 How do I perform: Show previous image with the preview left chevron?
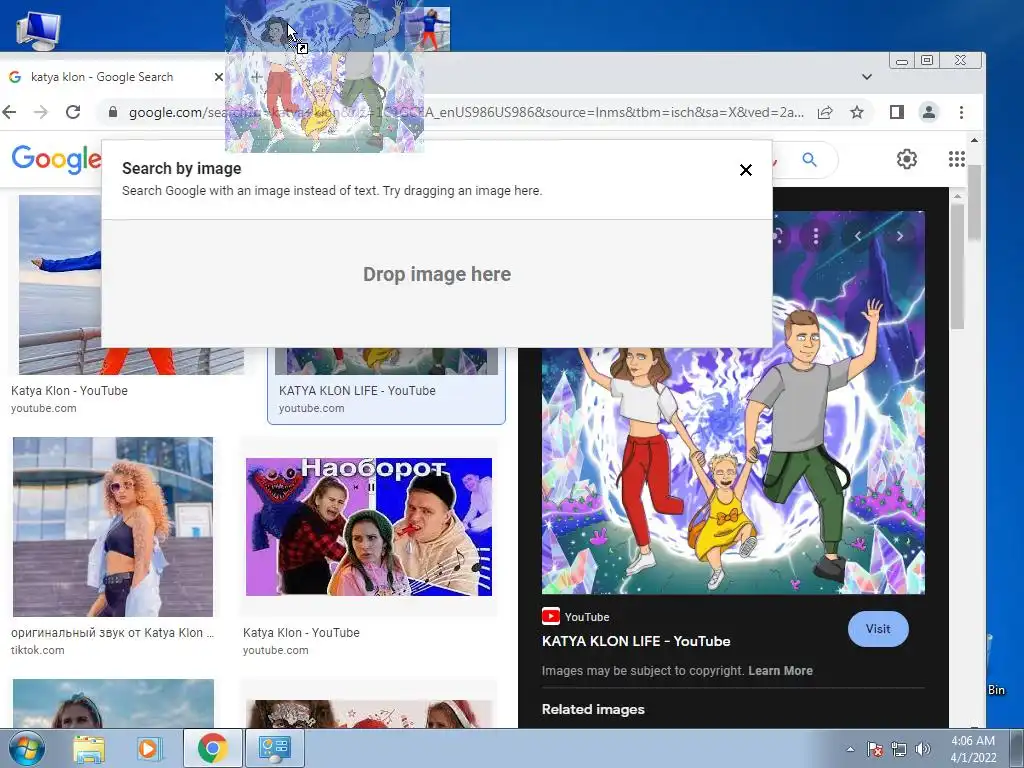(858, 236)
